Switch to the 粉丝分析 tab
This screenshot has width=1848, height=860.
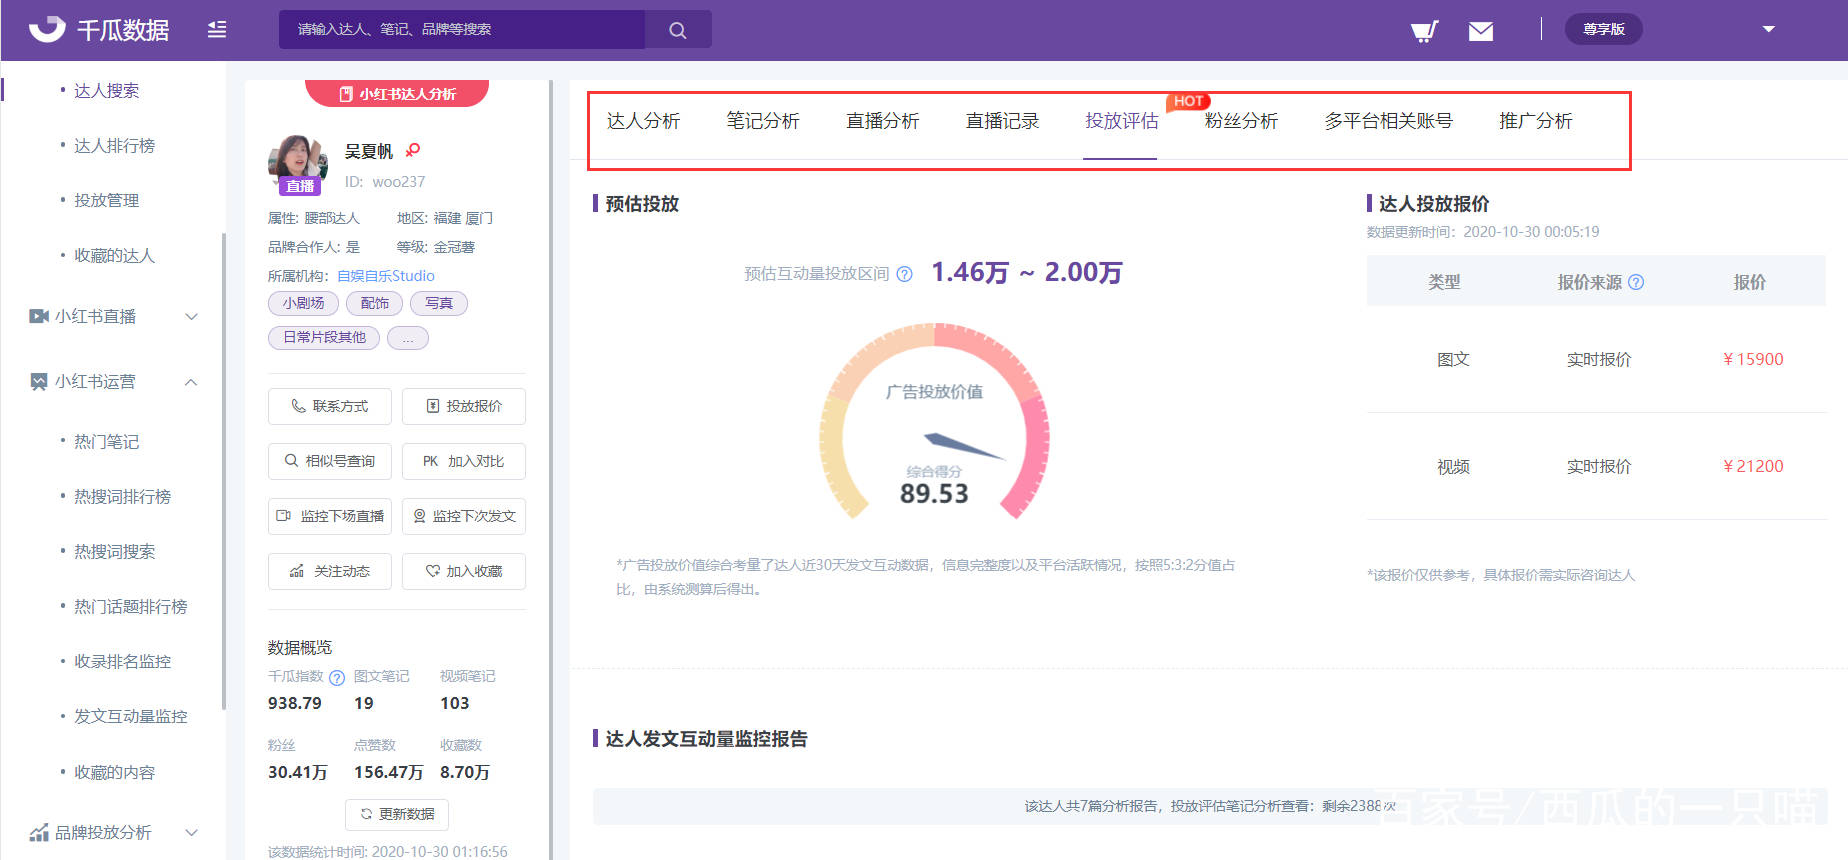(1241, 121)
